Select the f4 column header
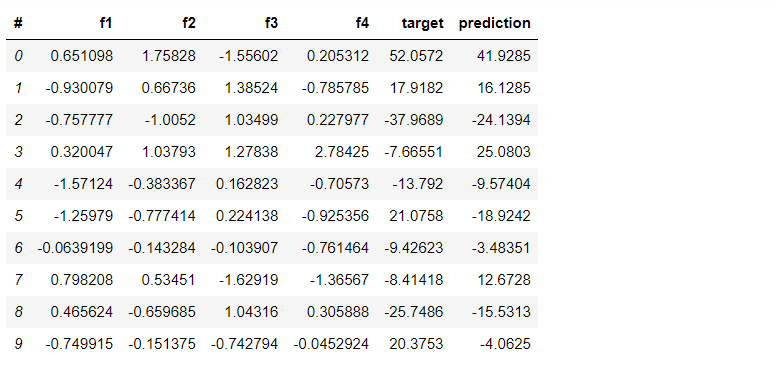This screenshot has width=779, height=368. 362,23
